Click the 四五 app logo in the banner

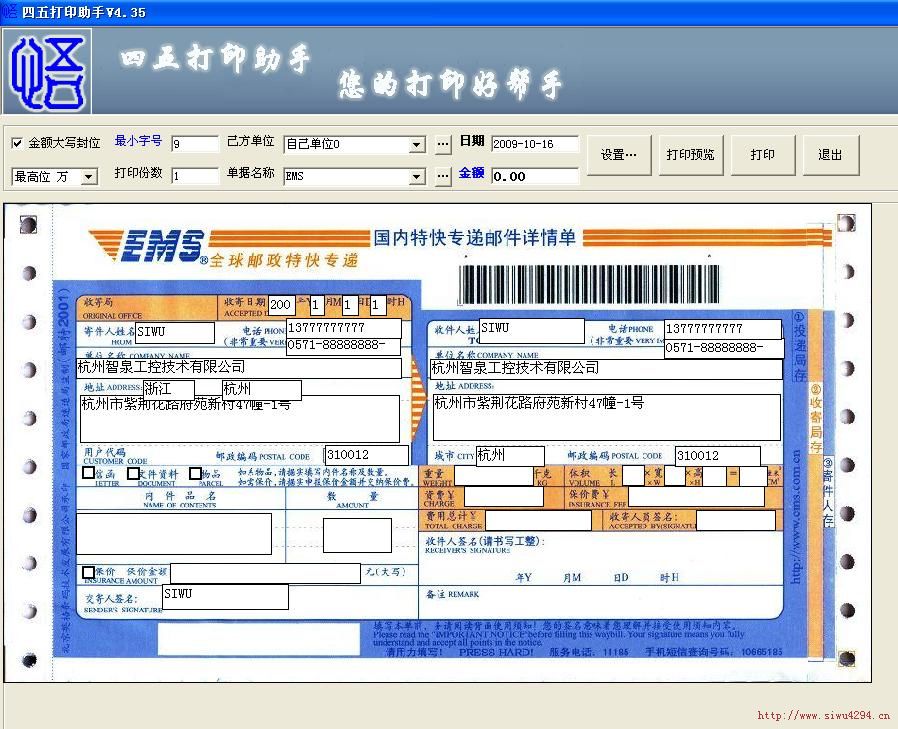tap(46, 71)
